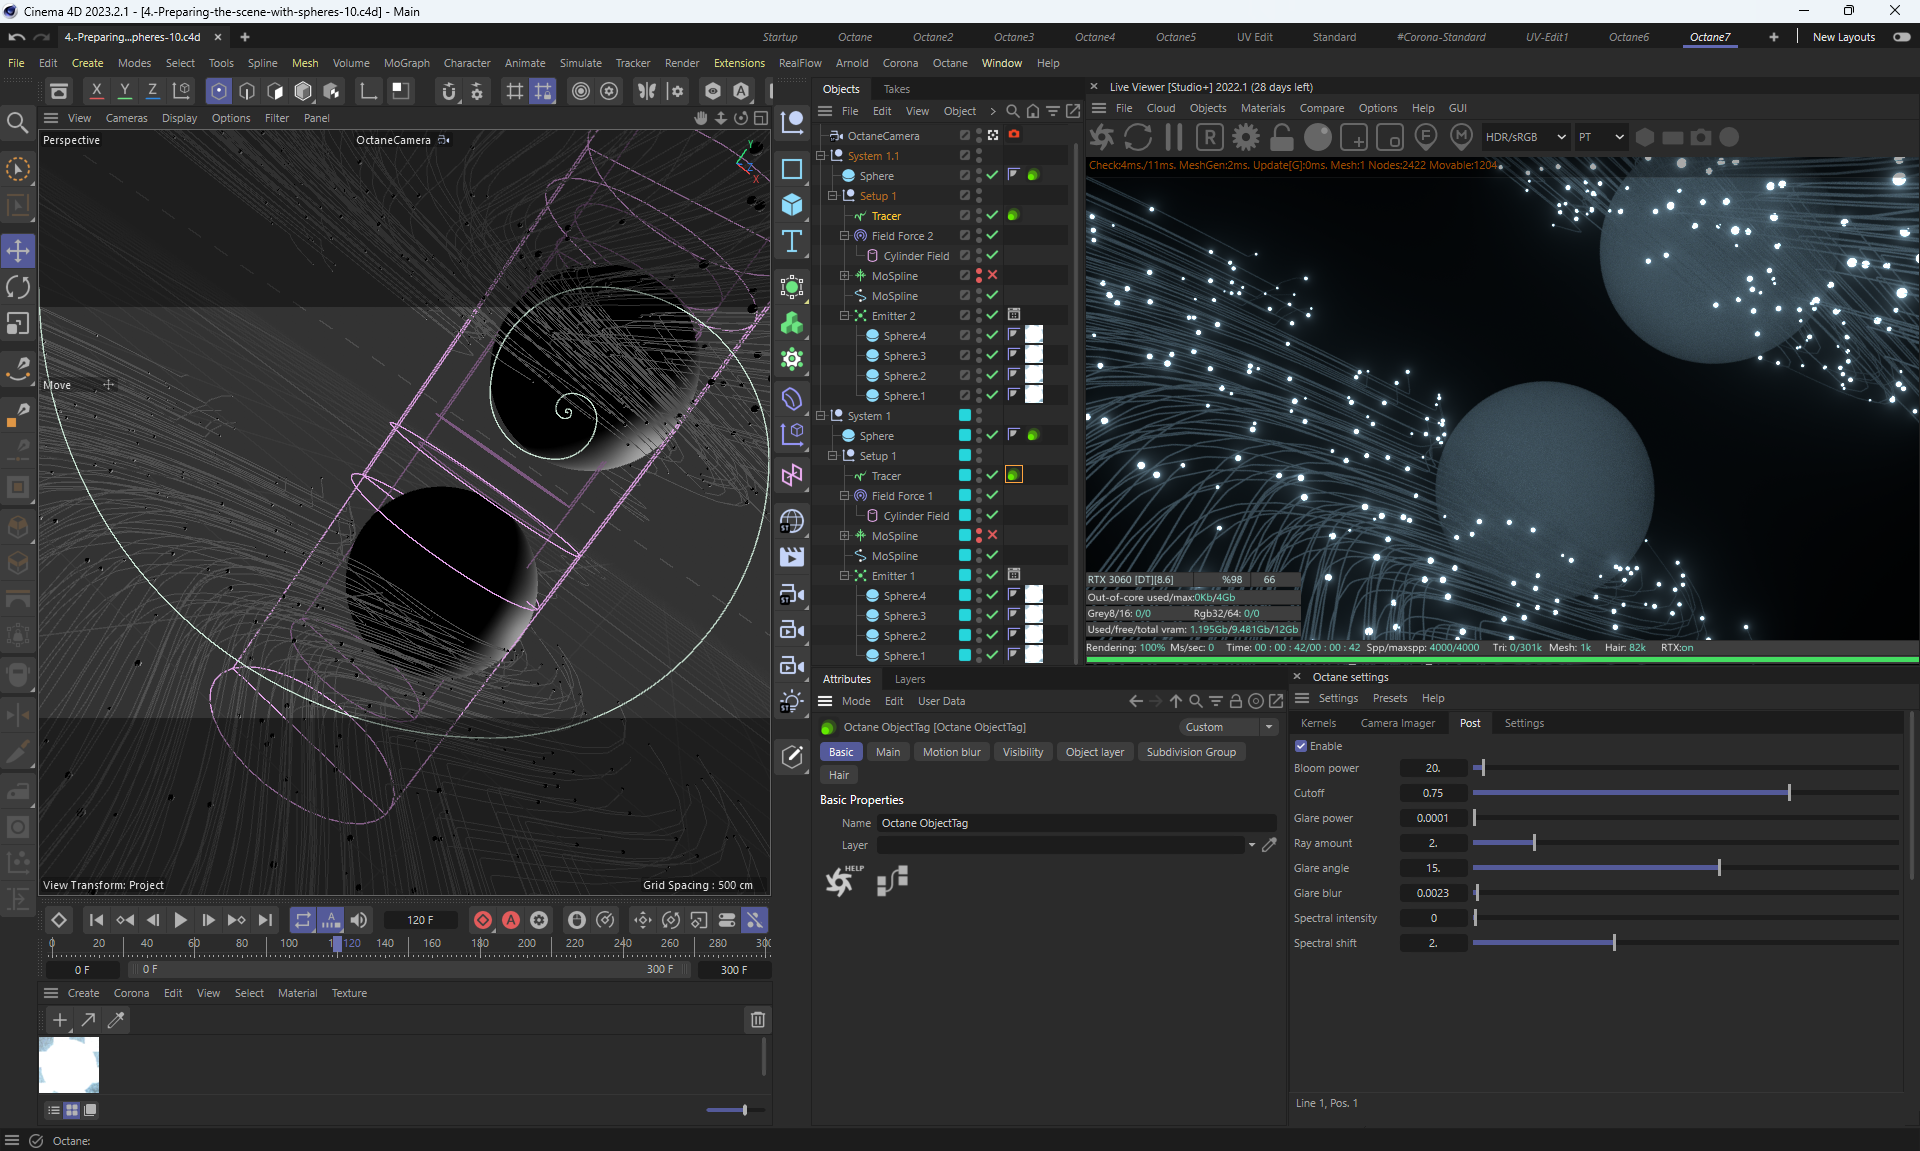Toggle the New Layouts switch
The image size is (1920, 1151).
coord(1901,37)
